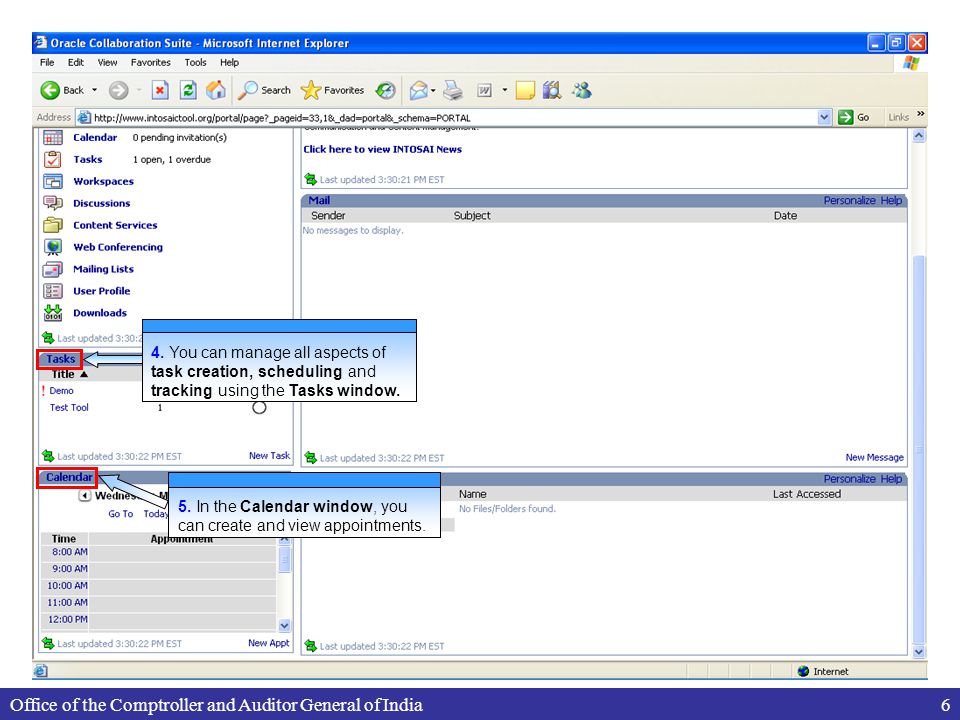This screenshot has height=720, width=960.
Task: Click the page scrollbar down arrow
Action: pos(919,652)
